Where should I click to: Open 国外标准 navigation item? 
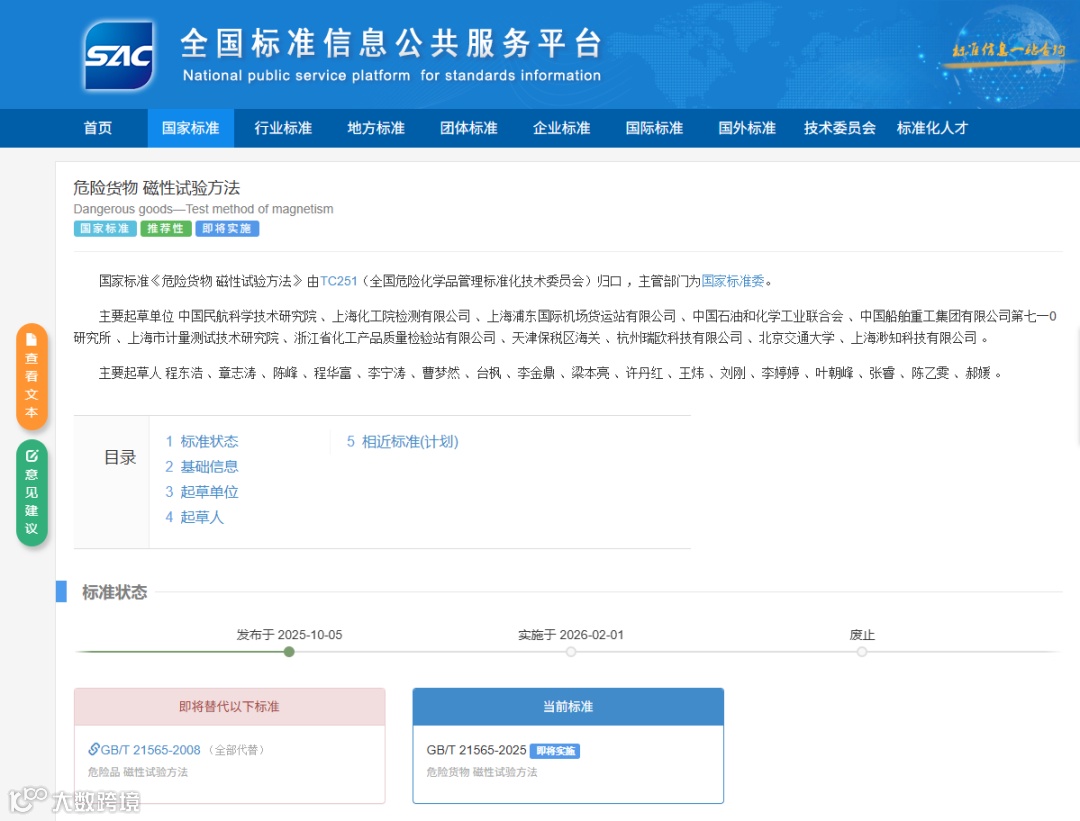(747, 128)
